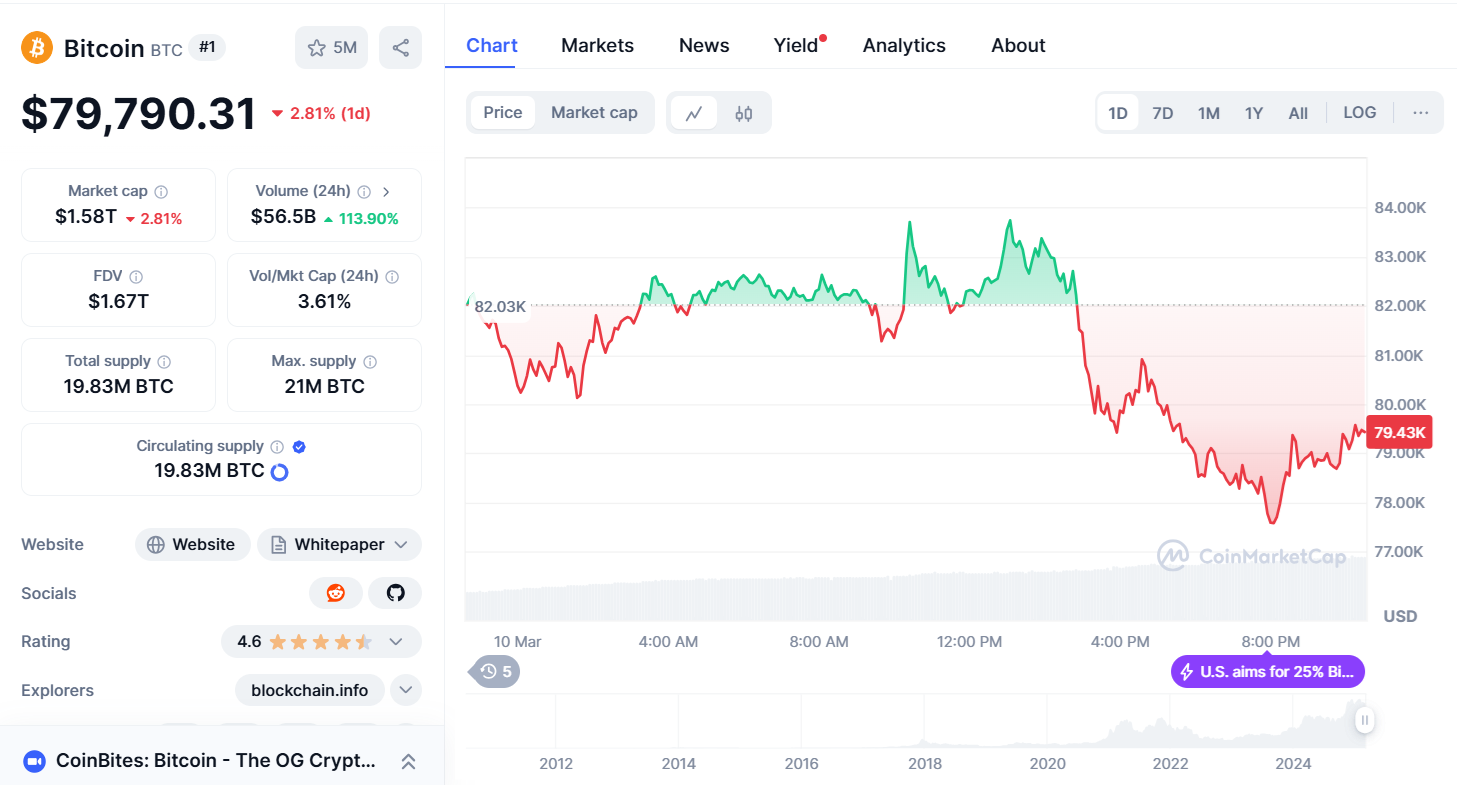This screenshot has width=1457, height=785.
Task: Click the 21M BTC max supply value
Action: [324, 387]
